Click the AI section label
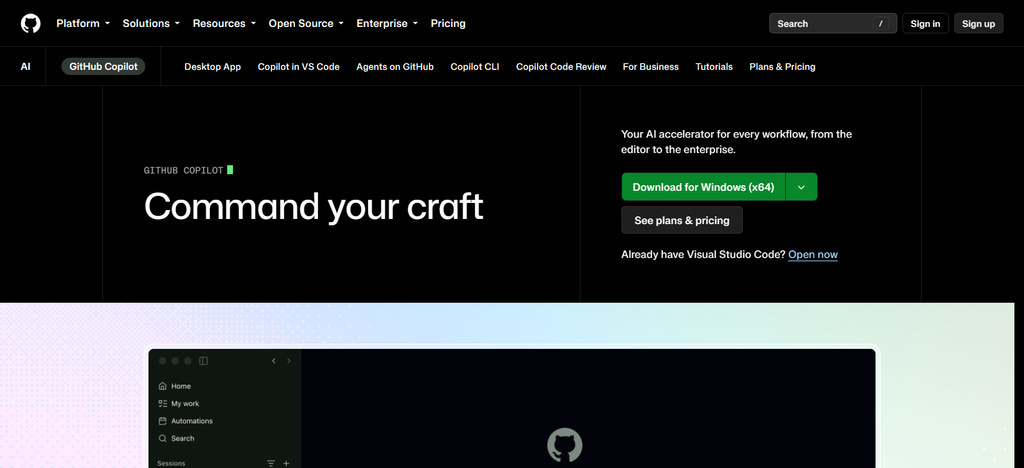The image size is (1024, 468). 25,67
